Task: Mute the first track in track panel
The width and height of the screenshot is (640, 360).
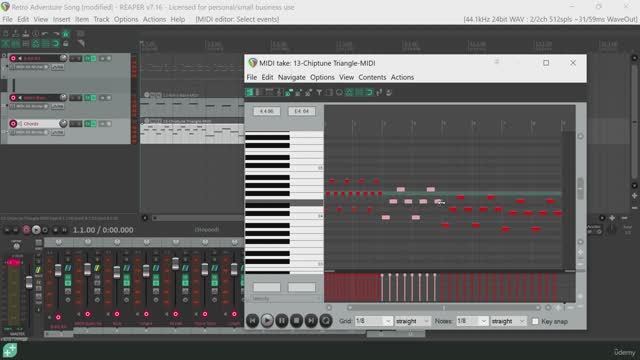Action: (x=73, y=58)
